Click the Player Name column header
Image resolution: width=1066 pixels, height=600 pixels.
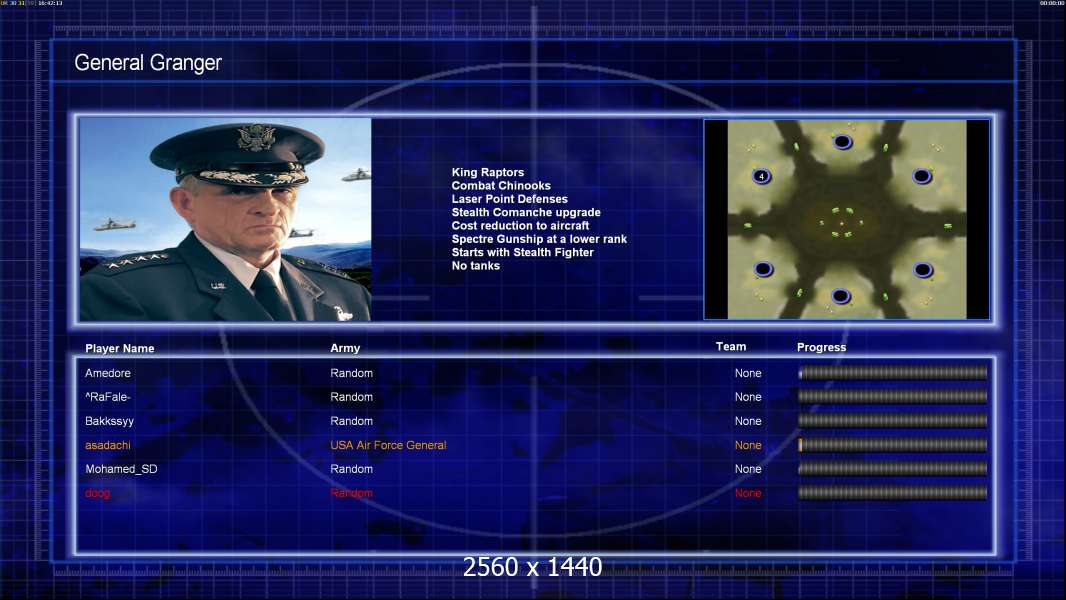120,349
